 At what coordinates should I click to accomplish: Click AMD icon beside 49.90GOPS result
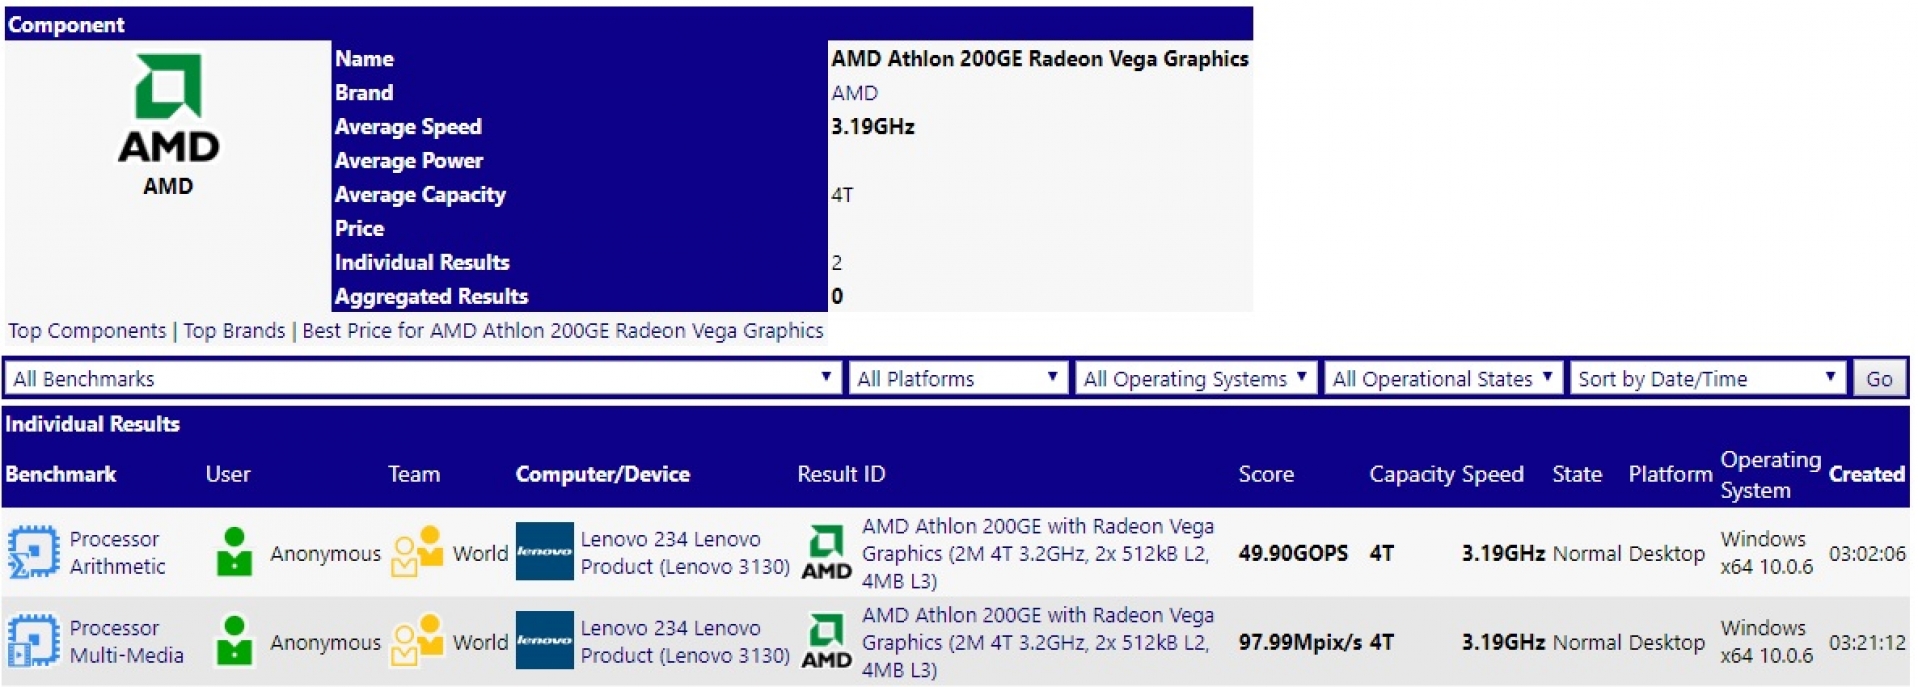coord(826,553)
